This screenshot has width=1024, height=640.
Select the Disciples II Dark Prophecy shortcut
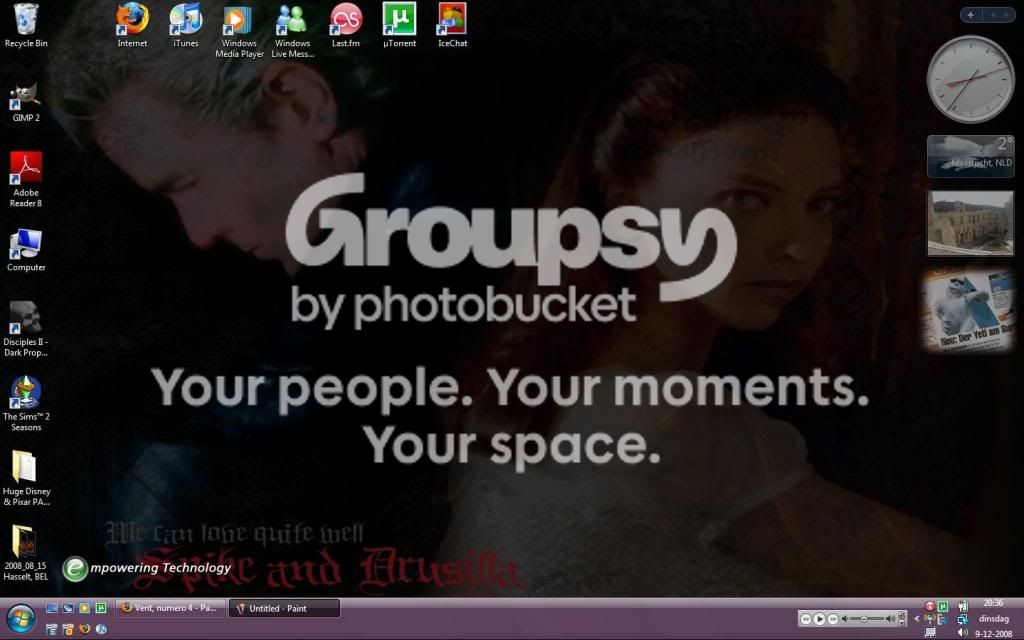point(25,330)
